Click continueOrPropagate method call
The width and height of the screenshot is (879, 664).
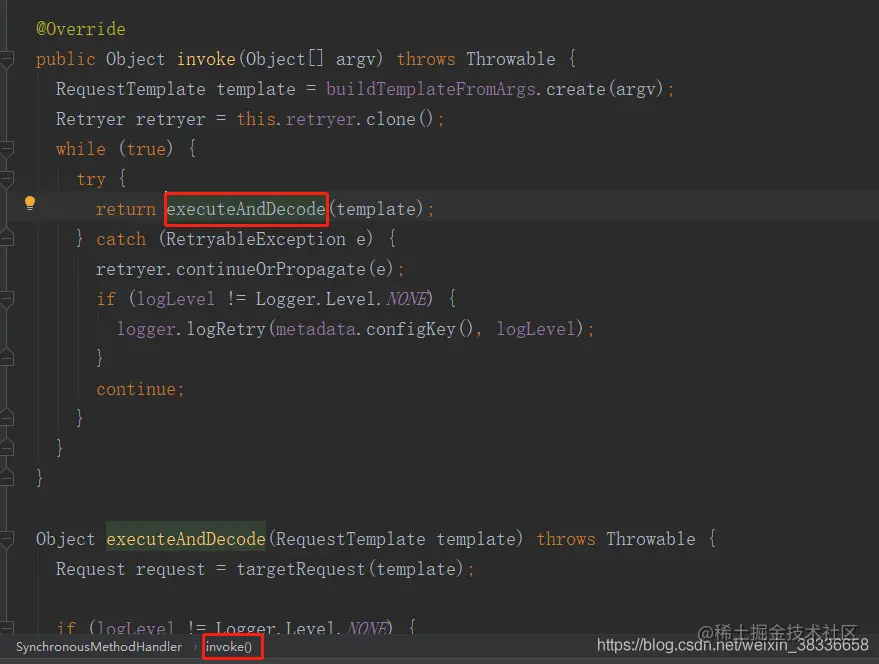click(x=271, y=269)
